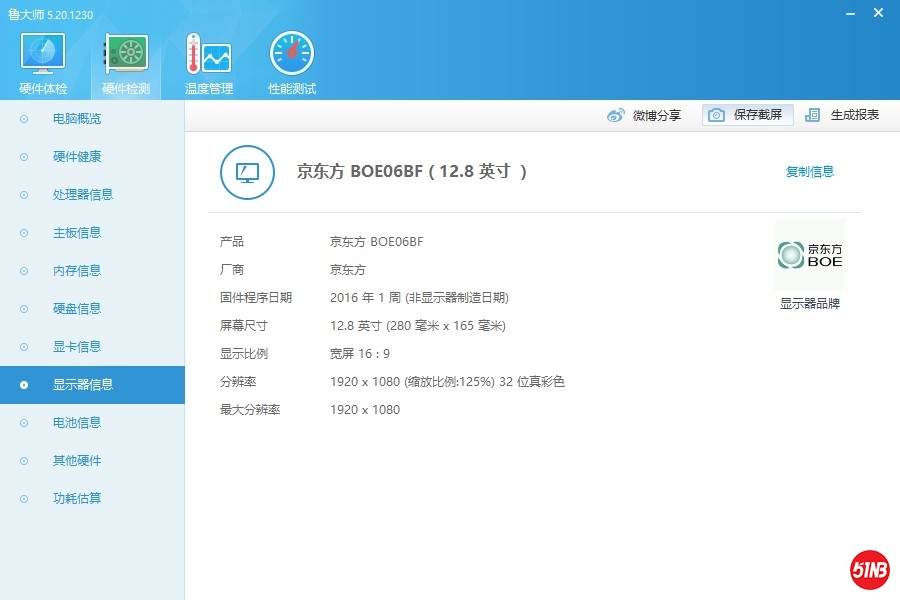Open the 硬件体检 hardware checkup icon
Viewport: 900px width, 600px height.
point(43,53)
